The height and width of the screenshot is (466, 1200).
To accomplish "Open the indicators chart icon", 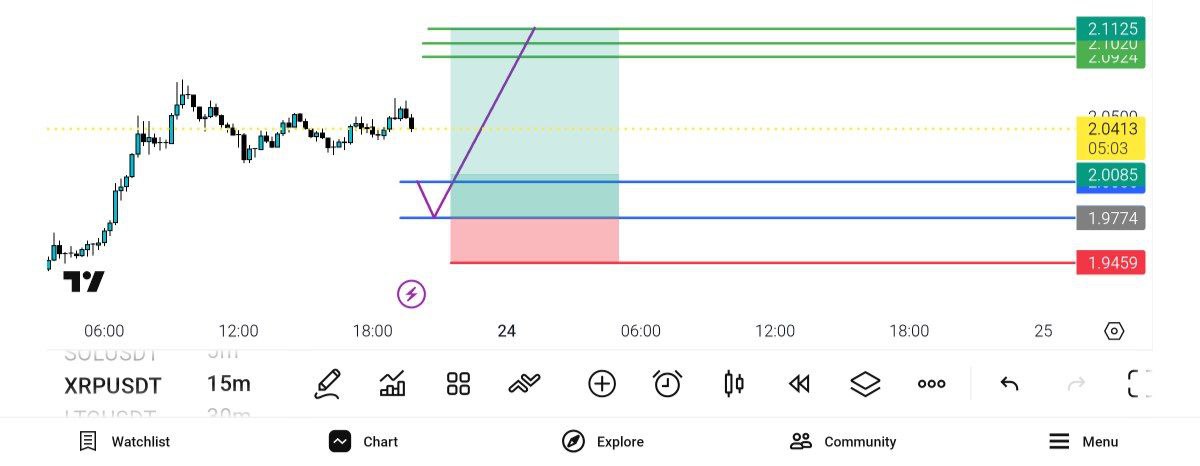I will [x=393, y=384].
